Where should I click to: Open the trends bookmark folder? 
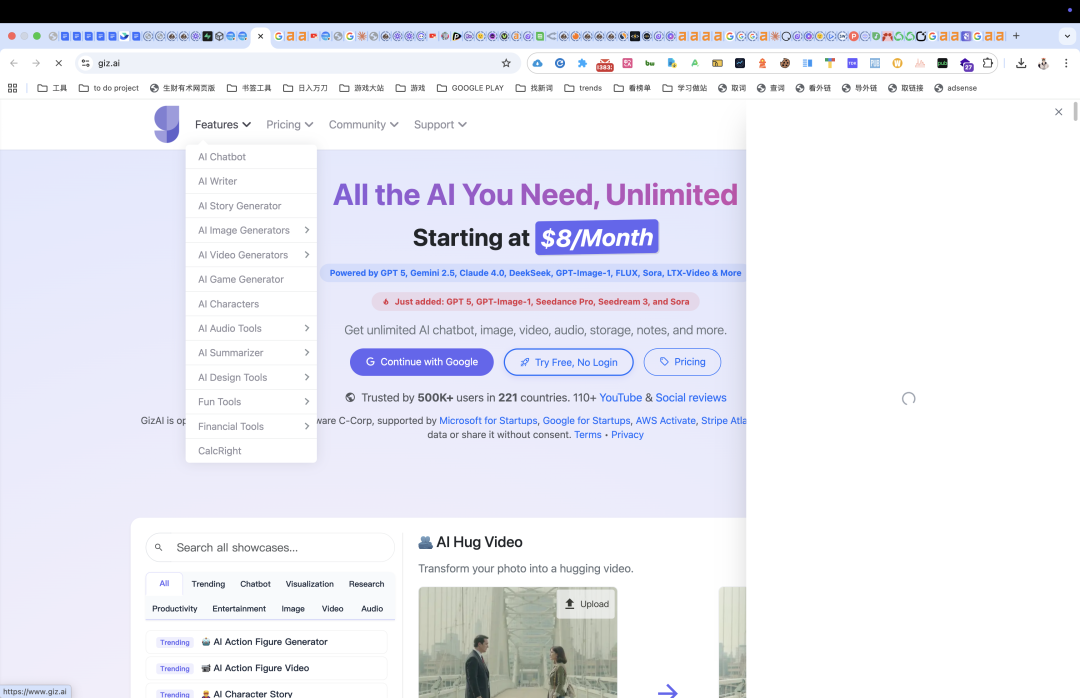[583, 88]
